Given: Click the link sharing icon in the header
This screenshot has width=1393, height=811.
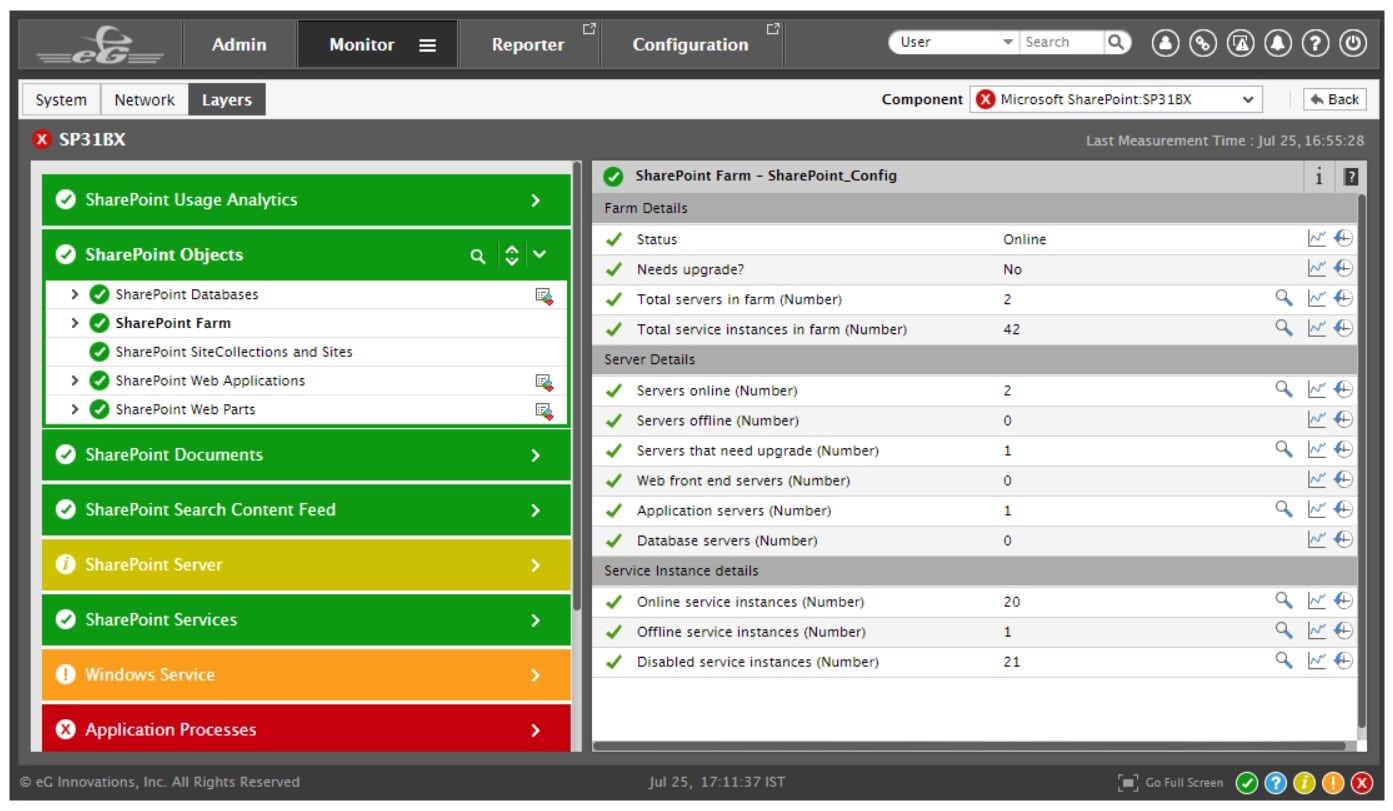Looking at the screenshot, I should [1203, 42].
